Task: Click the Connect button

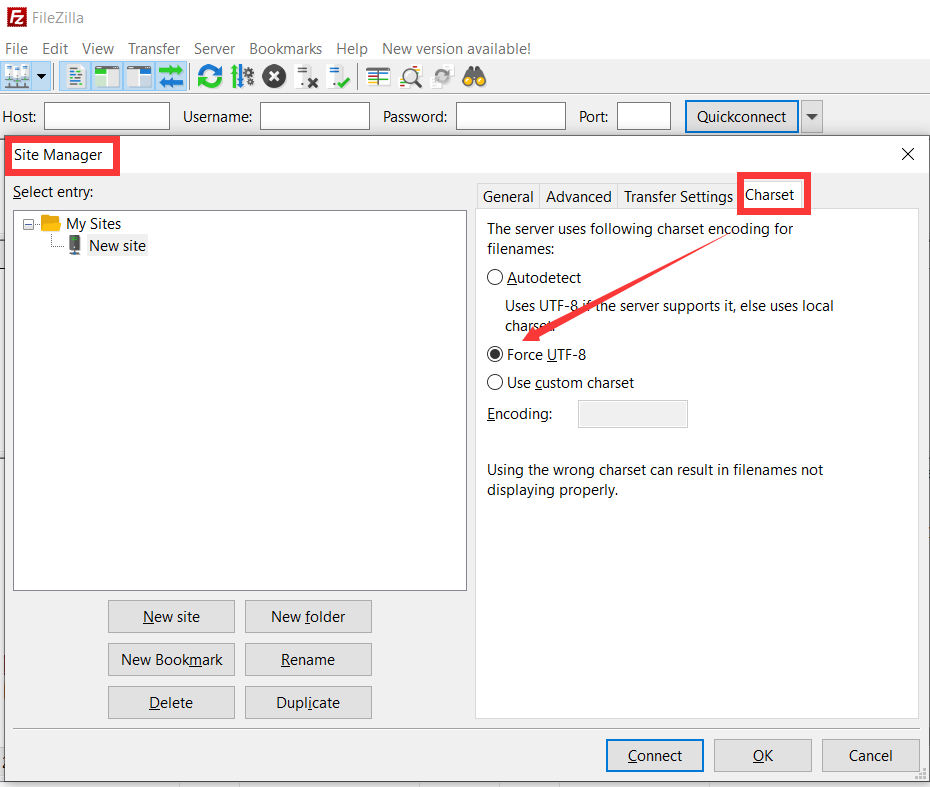Action: 655,756
